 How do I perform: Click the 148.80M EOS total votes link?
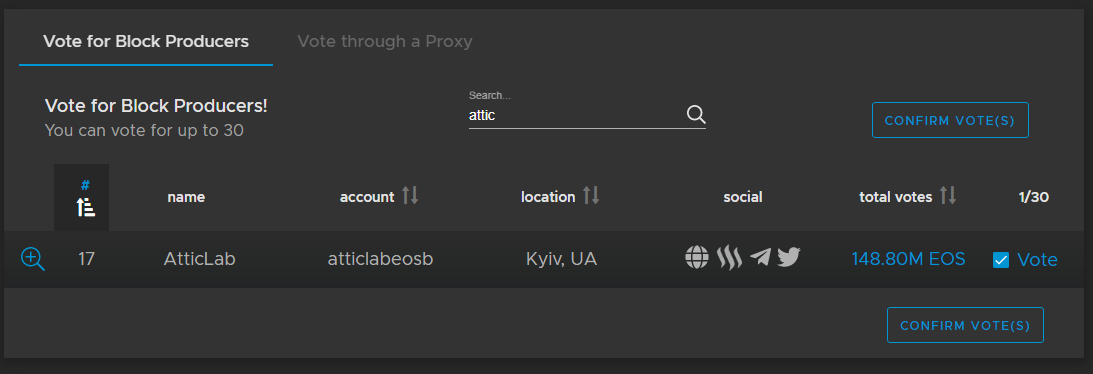pyautogui.click(x=908, y=259)
